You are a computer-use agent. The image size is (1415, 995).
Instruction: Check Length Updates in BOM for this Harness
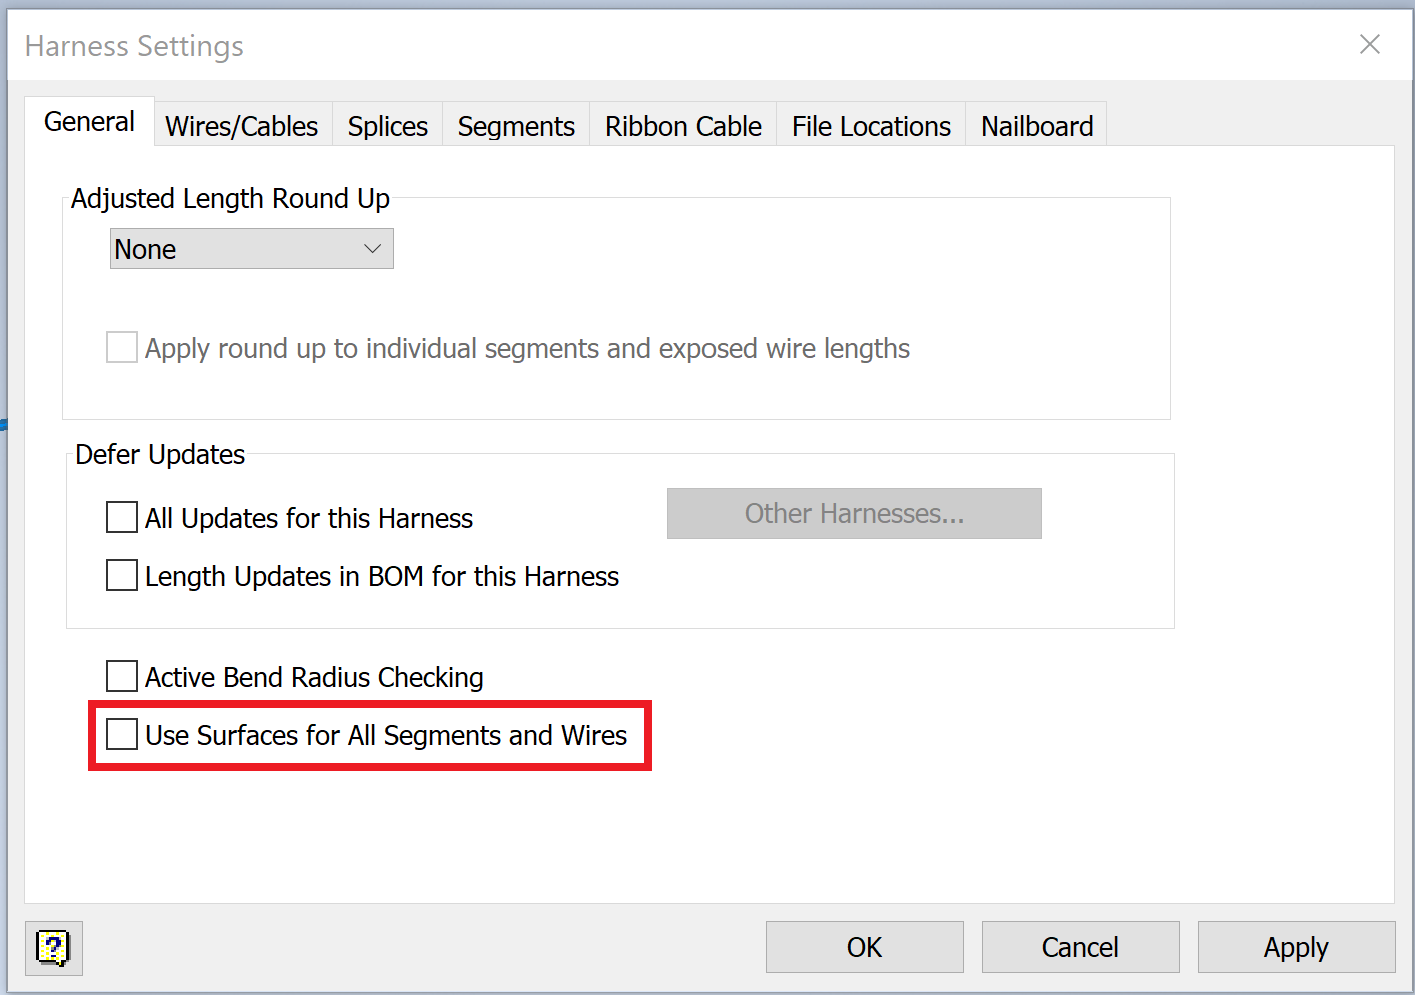click(121, 575)
